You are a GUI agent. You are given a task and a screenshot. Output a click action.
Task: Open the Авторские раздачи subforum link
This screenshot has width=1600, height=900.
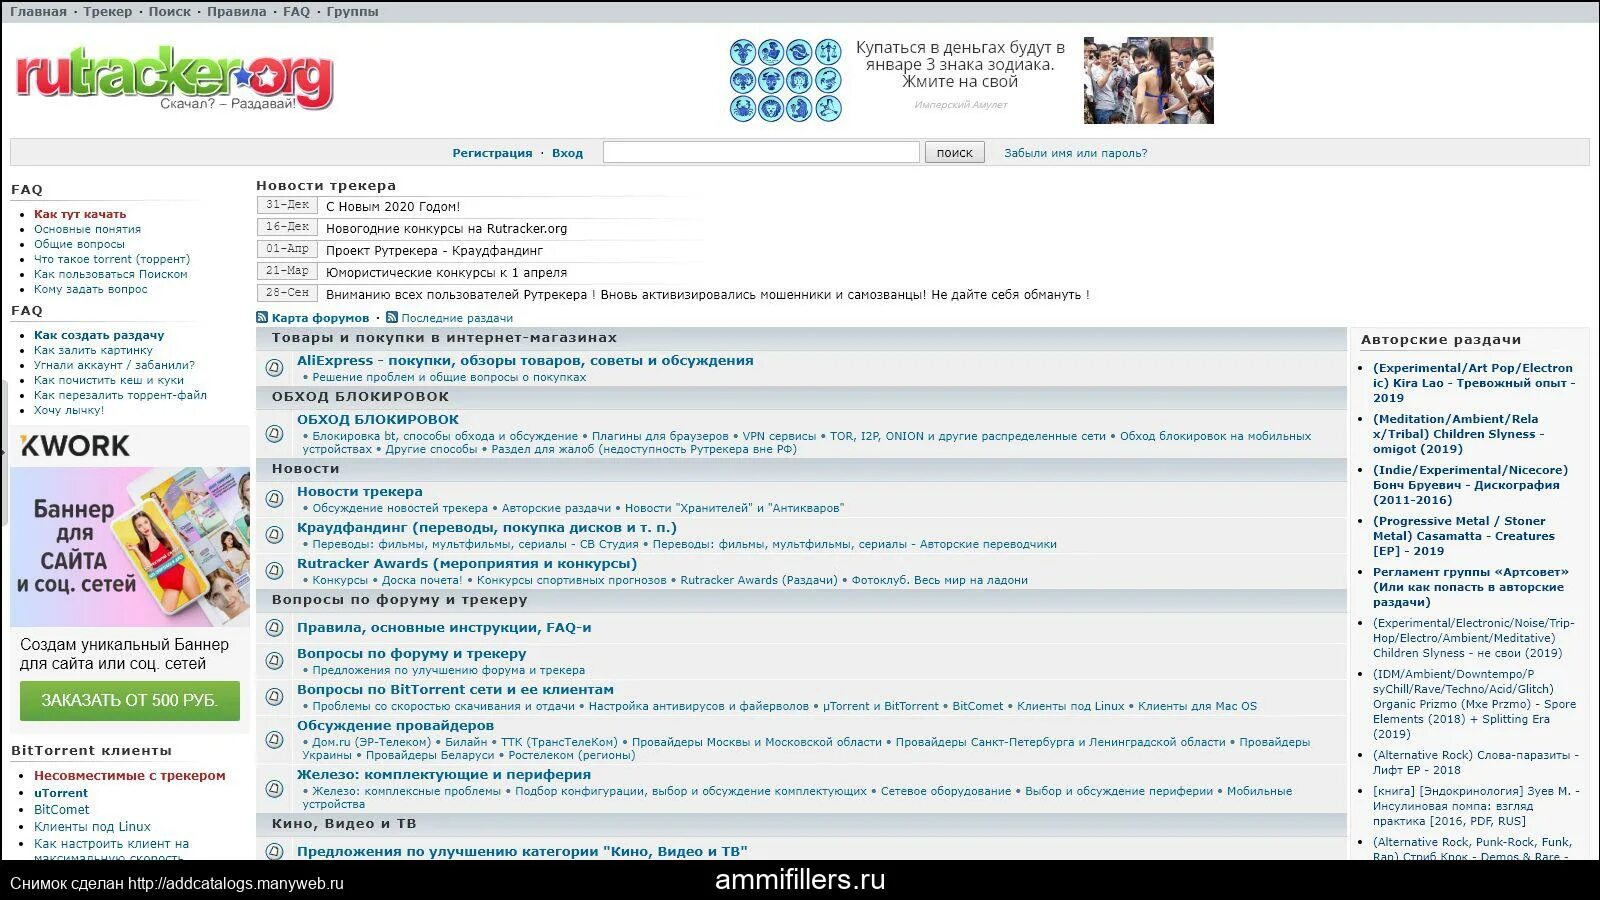click(x=556, y=508)
